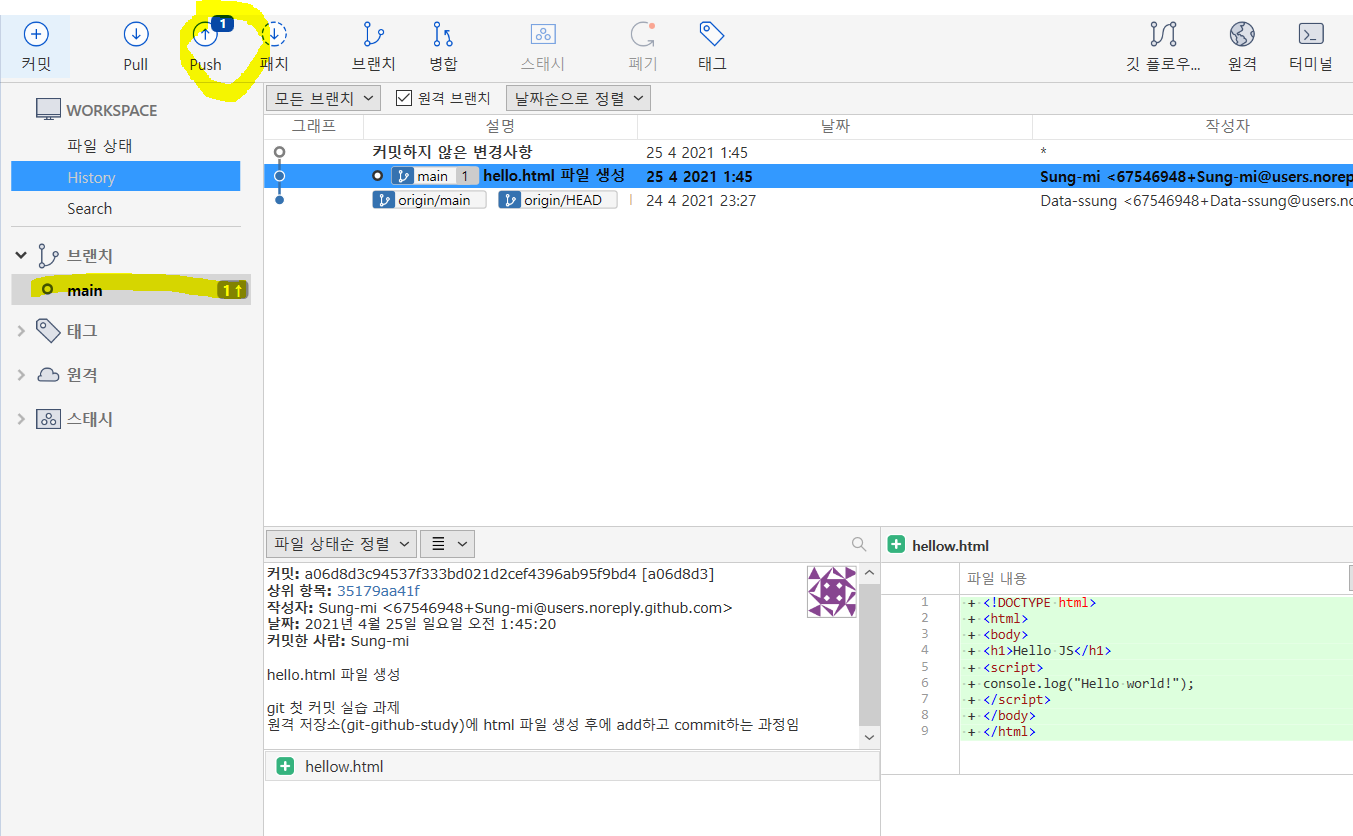Click the commit hash text a06d8d3c
Viewport: 1353px width, 836px height.
click(x=470, y=574)
